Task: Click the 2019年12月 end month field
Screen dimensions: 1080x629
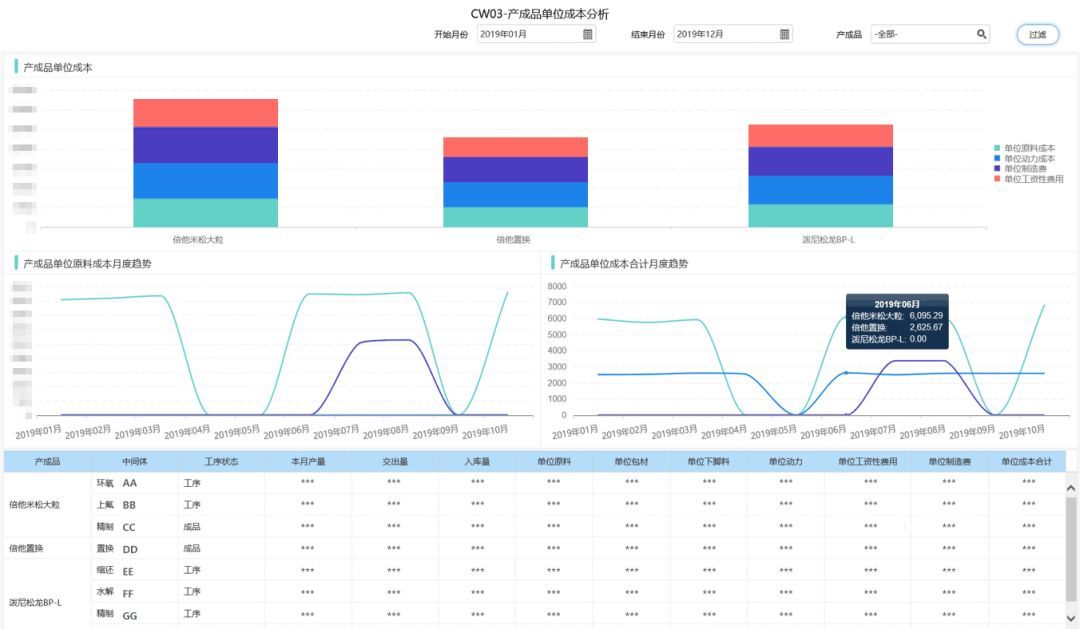Action: click(x=733, y=34)
